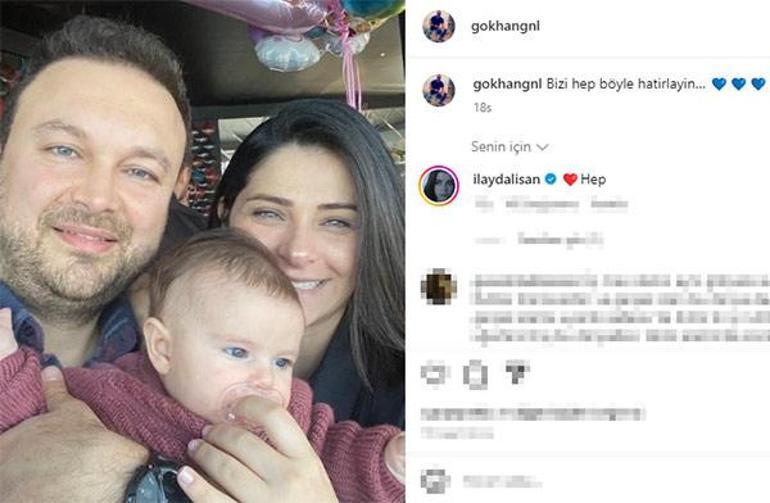
Task: Open the pixelated commenter avatar below ilaydalisan
Action: pyautogui.click(x=439, y=286)
